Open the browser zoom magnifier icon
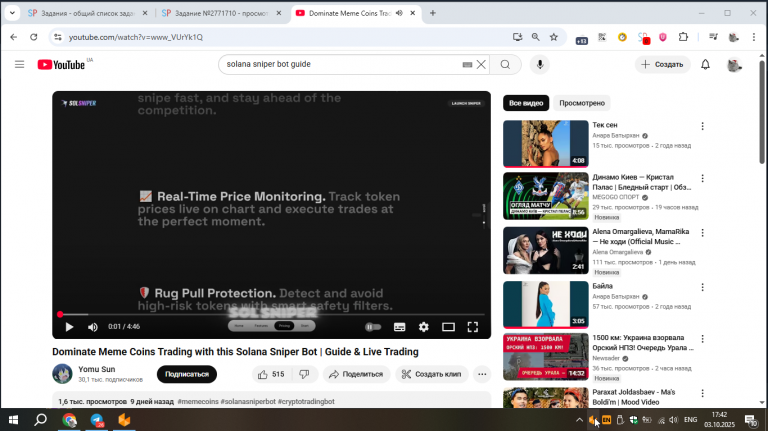This screenshot has width=768, height=431. pyautogui.click(x=535, y=37)
